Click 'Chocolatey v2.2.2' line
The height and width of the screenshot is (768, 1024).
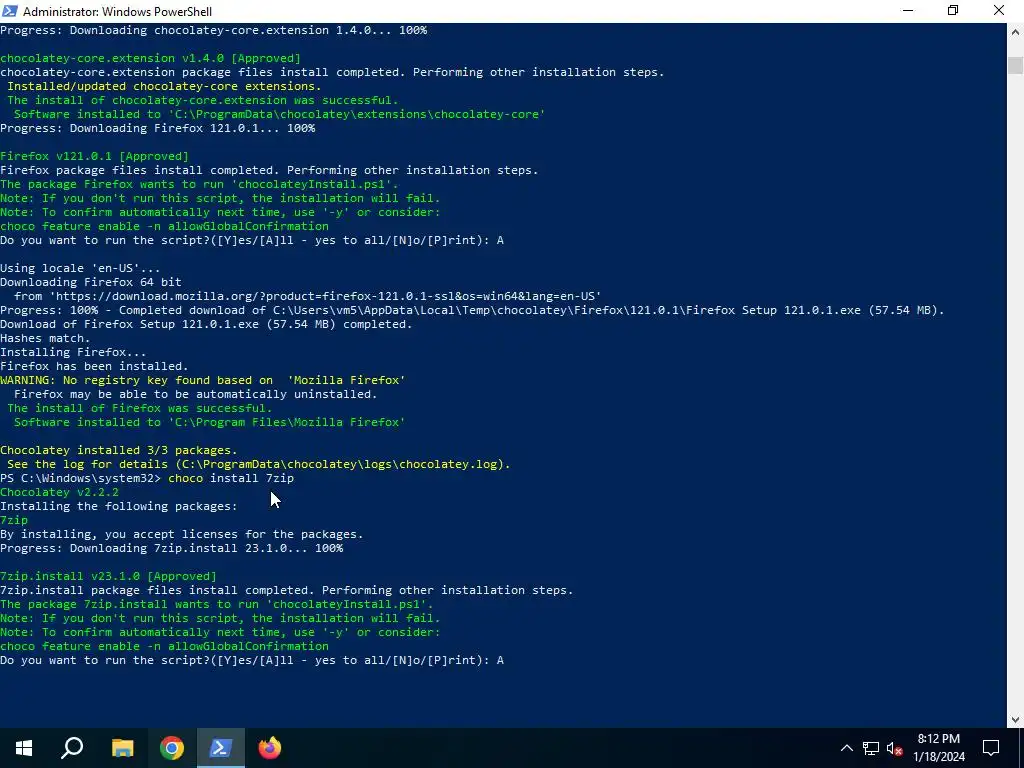(59, 492)
